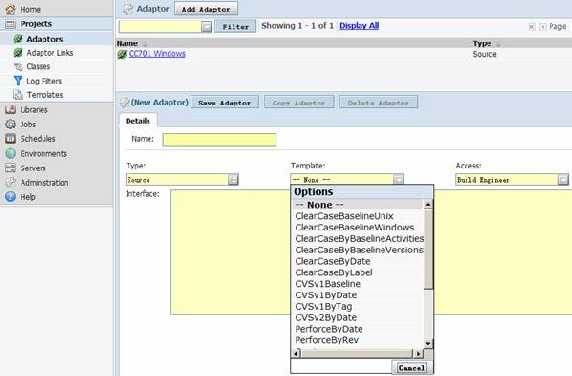Open the Log Filters section
This screenshot has height=376, width=572.
pyautogui.click(x=44, y=81)
